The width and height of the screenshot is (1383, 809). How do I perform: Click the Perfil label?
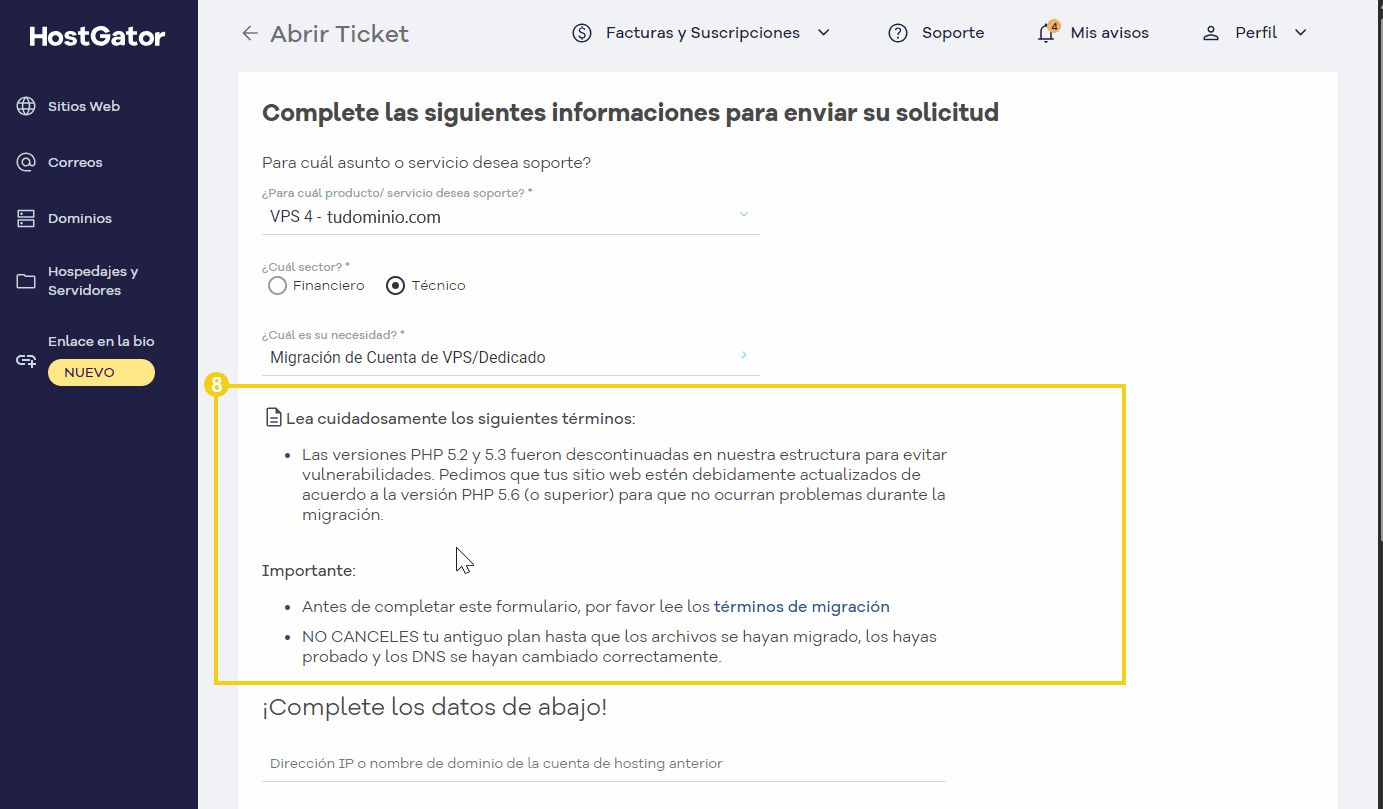pos(1256,33)
